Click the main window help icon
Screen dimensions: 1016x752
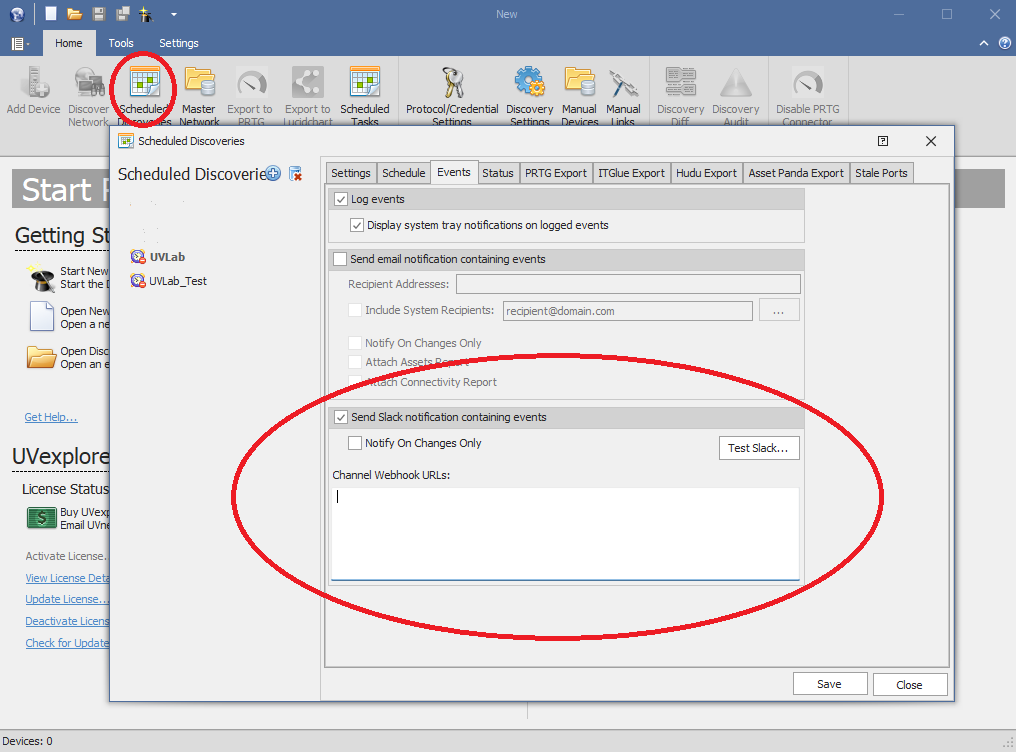[x=1004, y=43]
